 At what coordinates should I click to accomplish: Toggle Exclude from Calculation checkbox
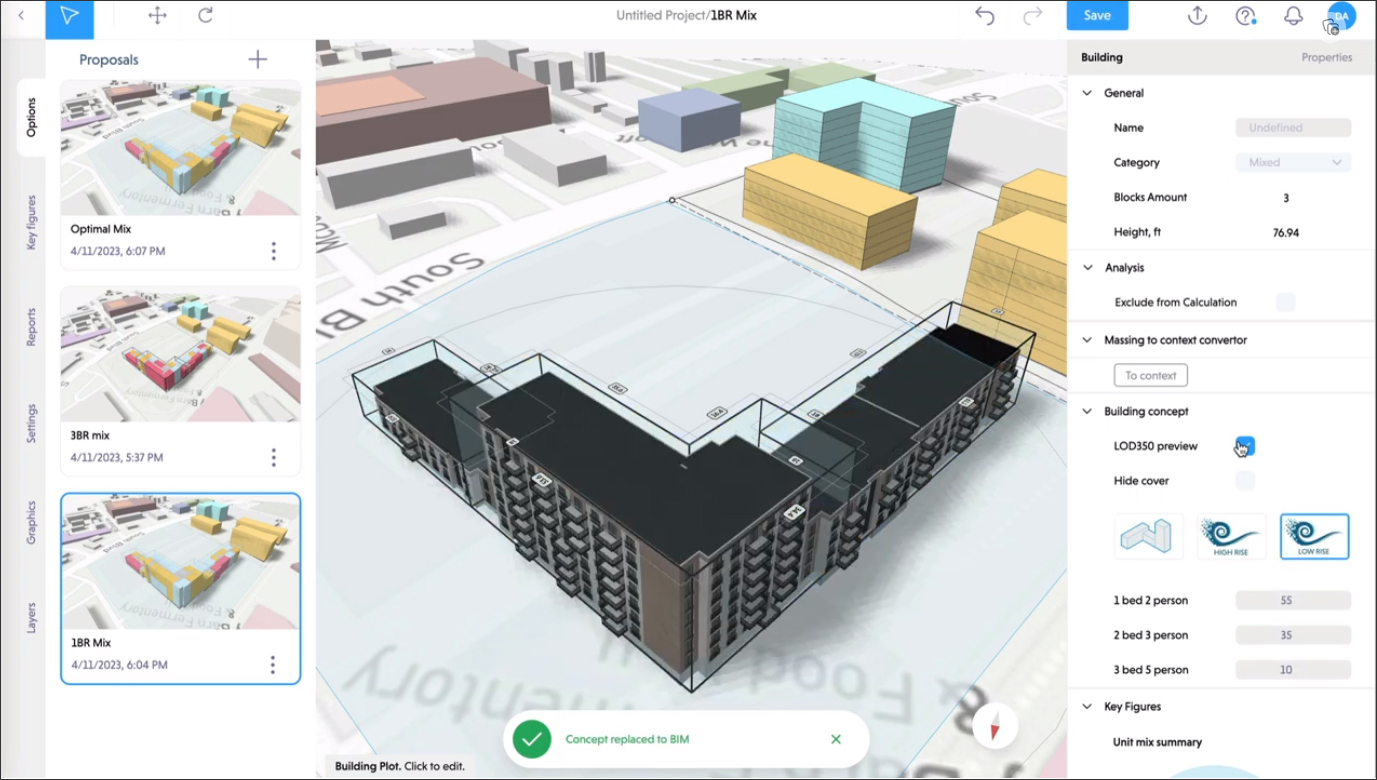point(1286,302)
